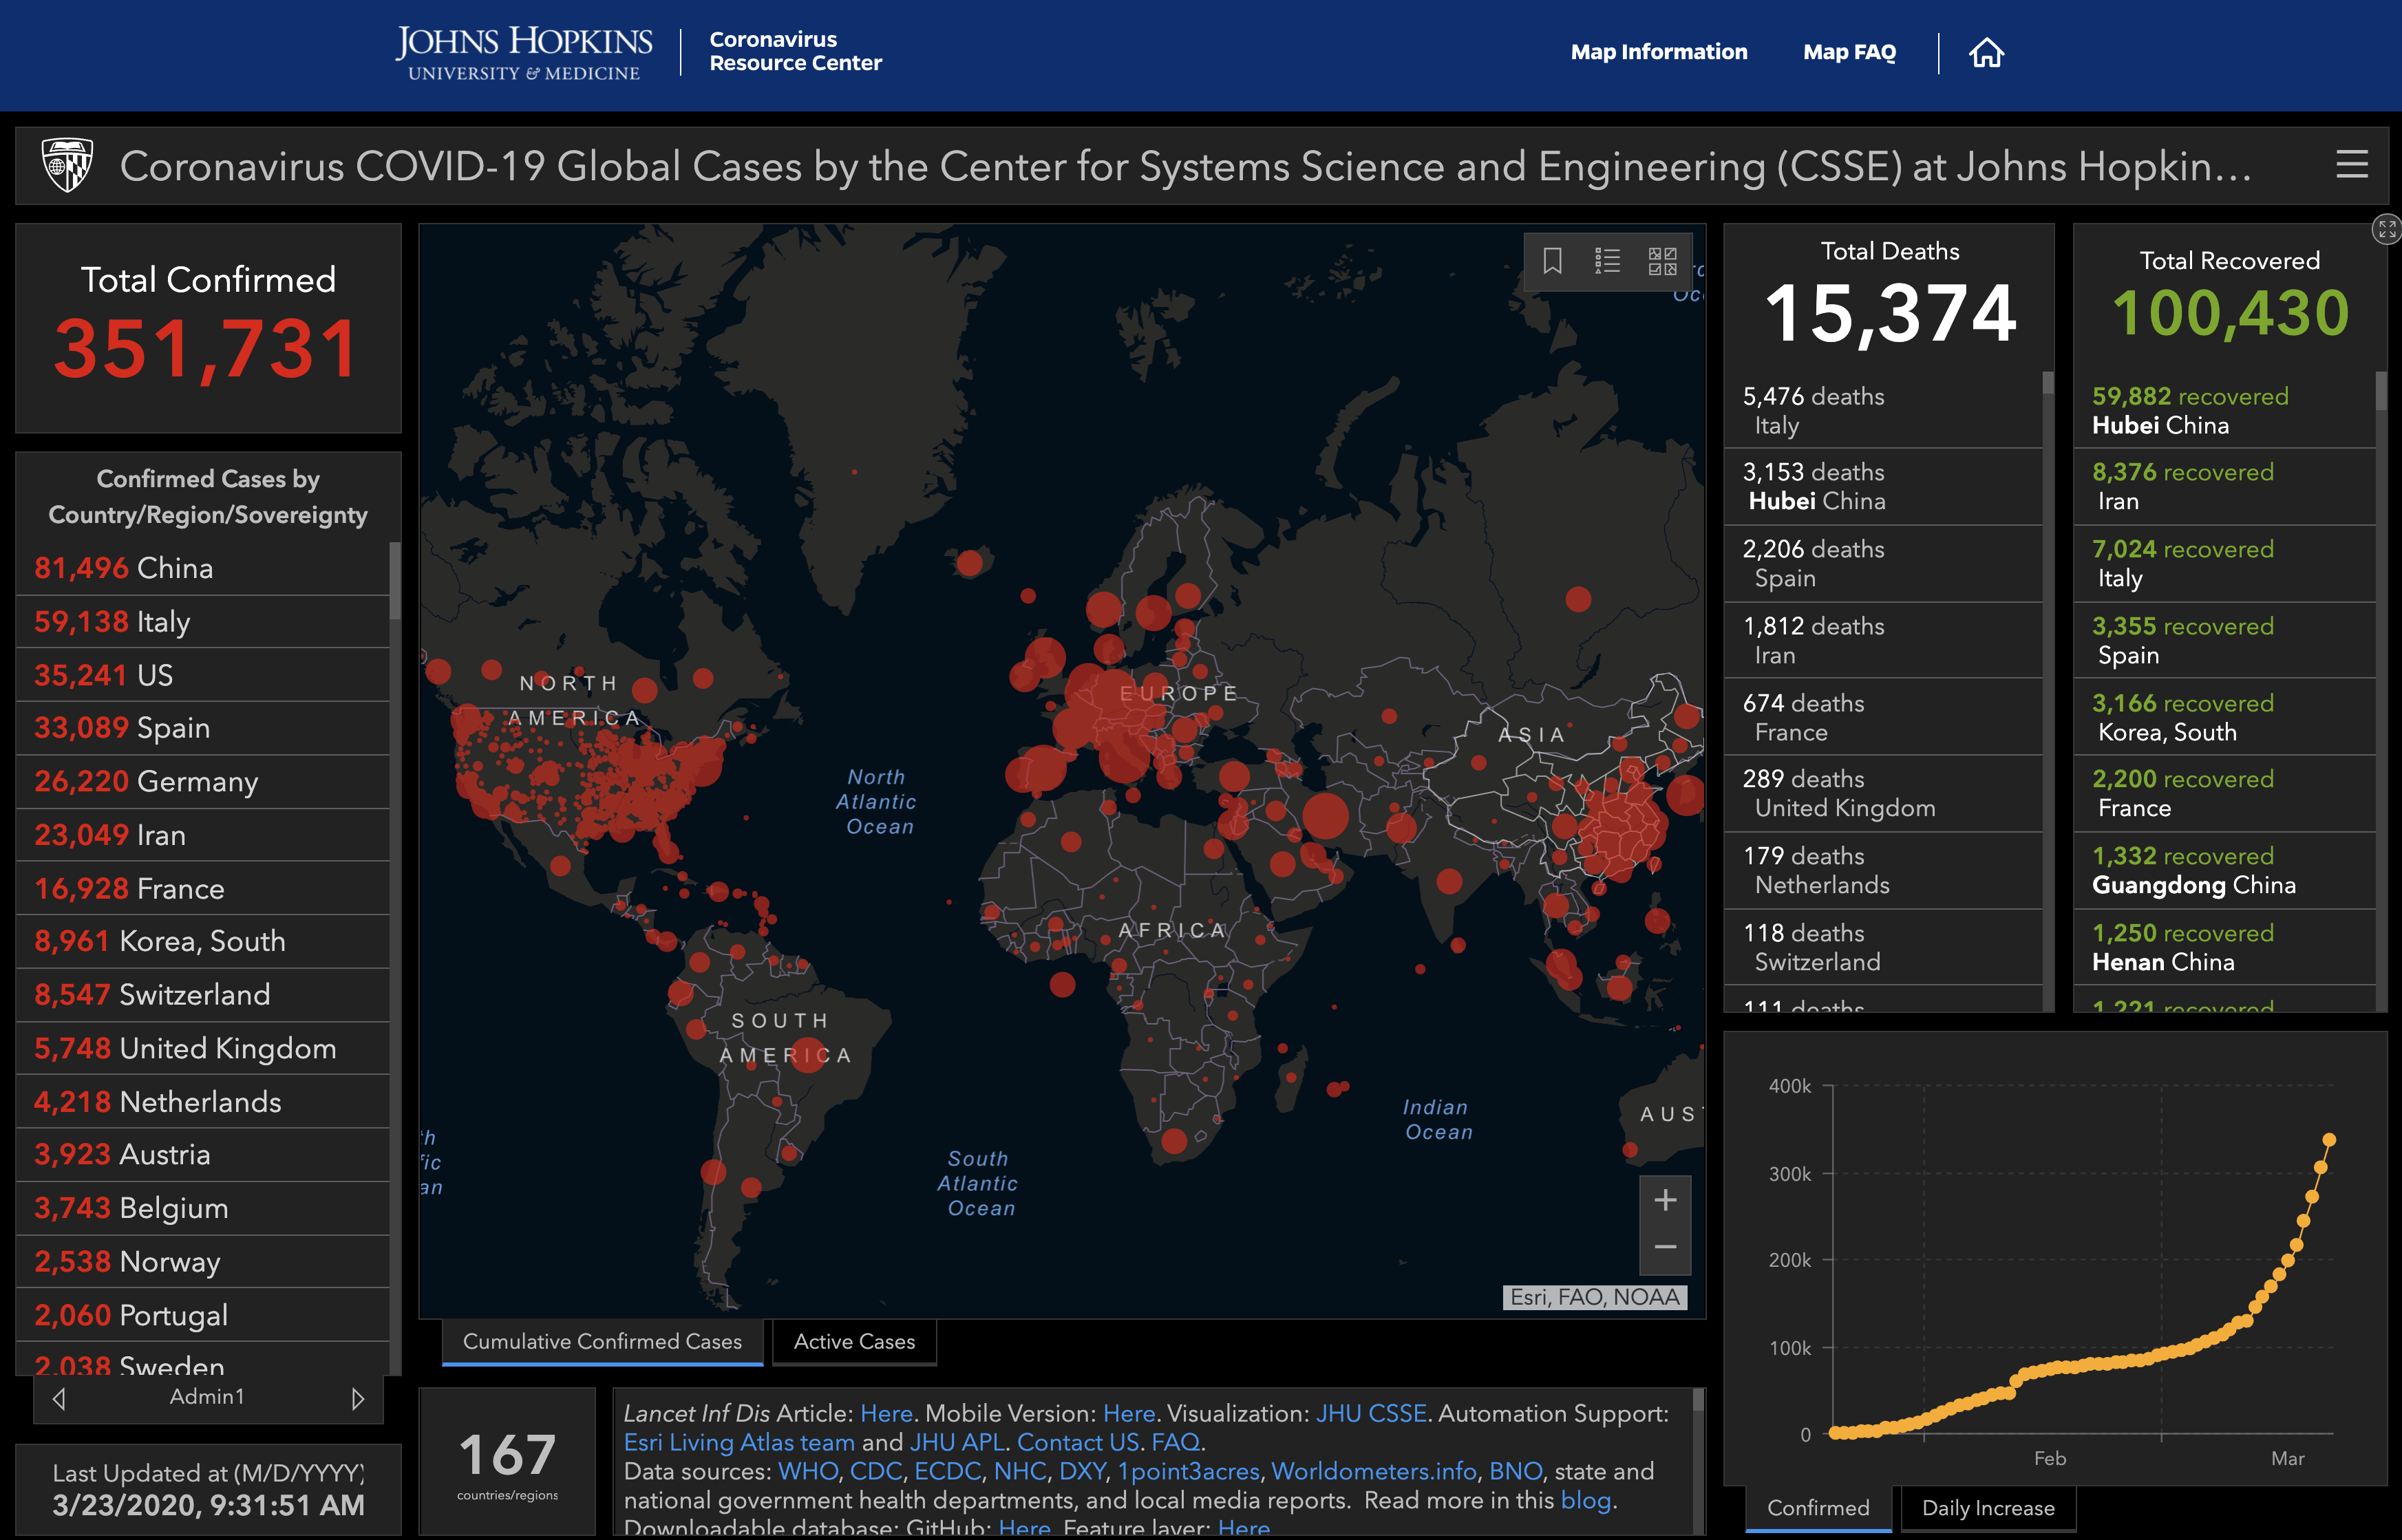This screenshot has height=1540, width=2402.
Task: Zoom out on map with minus button
Action: 1665,1247
